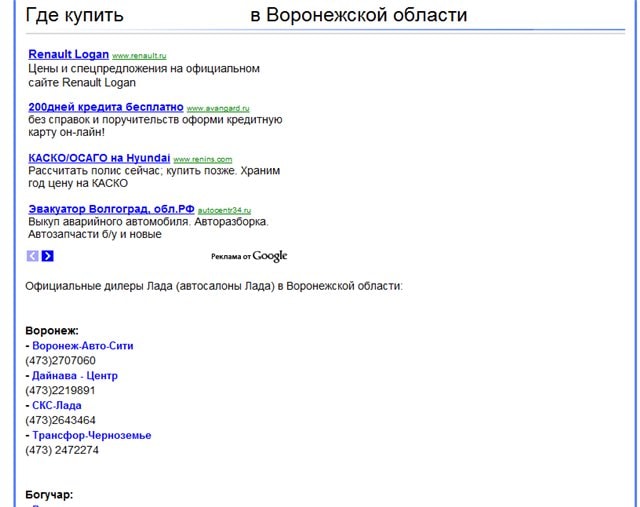Viewport: 640px width, 507px height.
Task: Click the Renault Logan ad description text
Action: click(144, 76)
